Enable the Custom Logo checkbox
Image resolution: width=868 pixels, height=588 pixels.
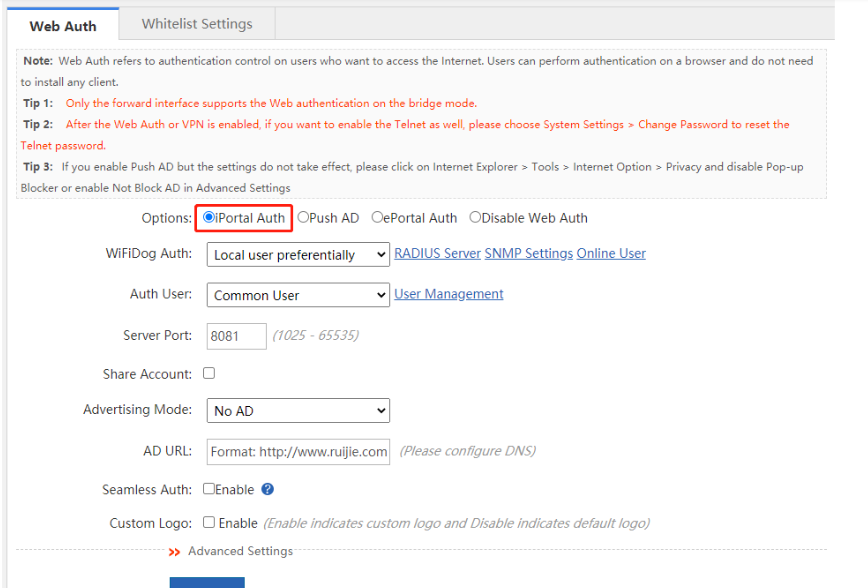(209, 522)
